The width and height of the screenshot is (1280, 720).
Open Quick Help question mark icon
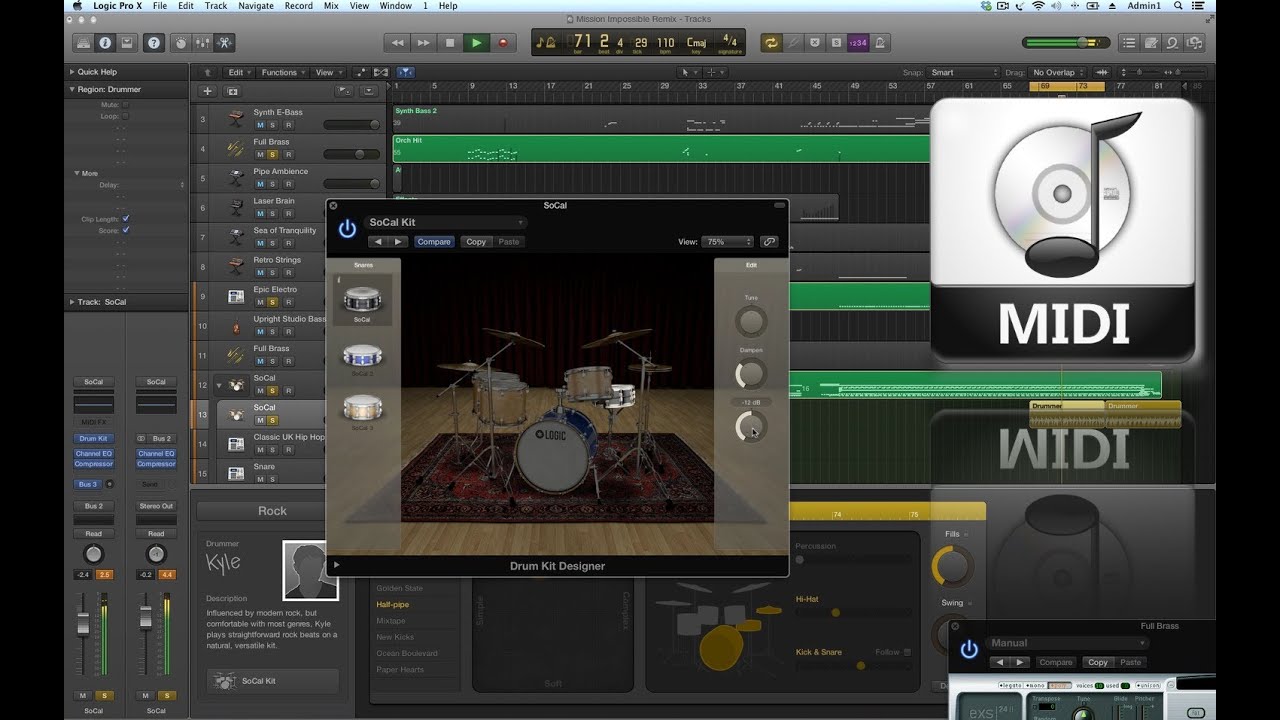point(154,43)
